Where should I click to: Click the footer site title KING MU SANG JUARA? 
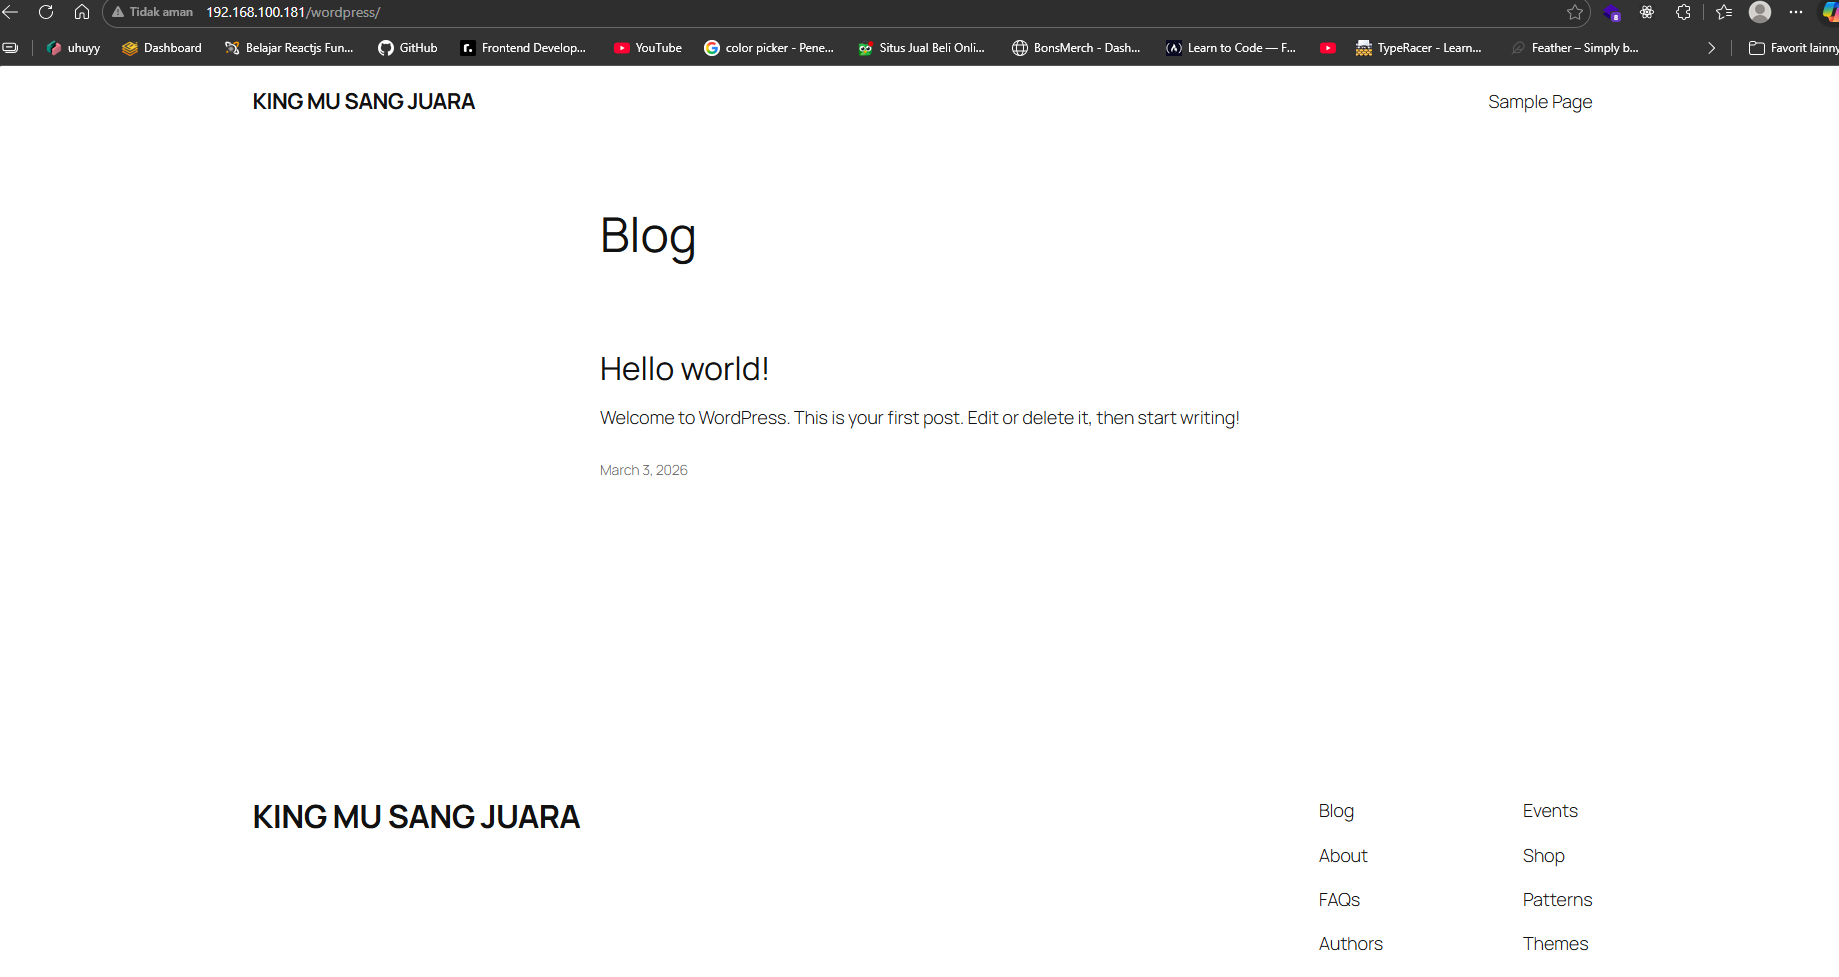416,817
